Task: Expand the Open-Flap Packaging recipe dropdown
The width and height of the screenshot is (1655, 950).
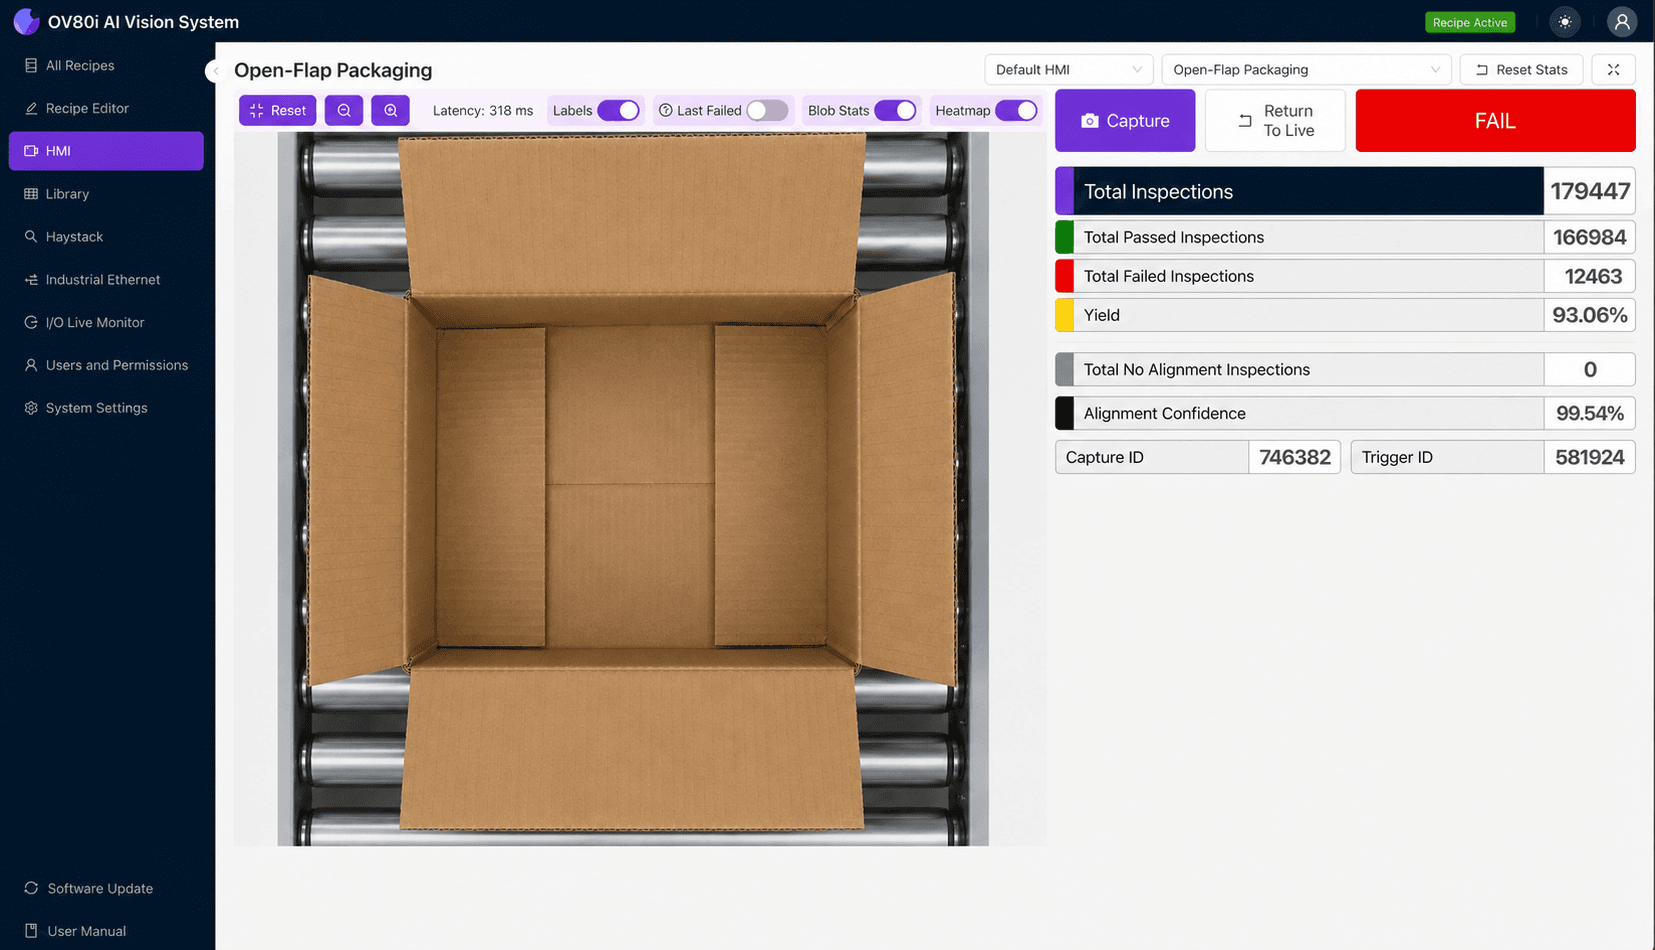Action: click(1306, 70)
